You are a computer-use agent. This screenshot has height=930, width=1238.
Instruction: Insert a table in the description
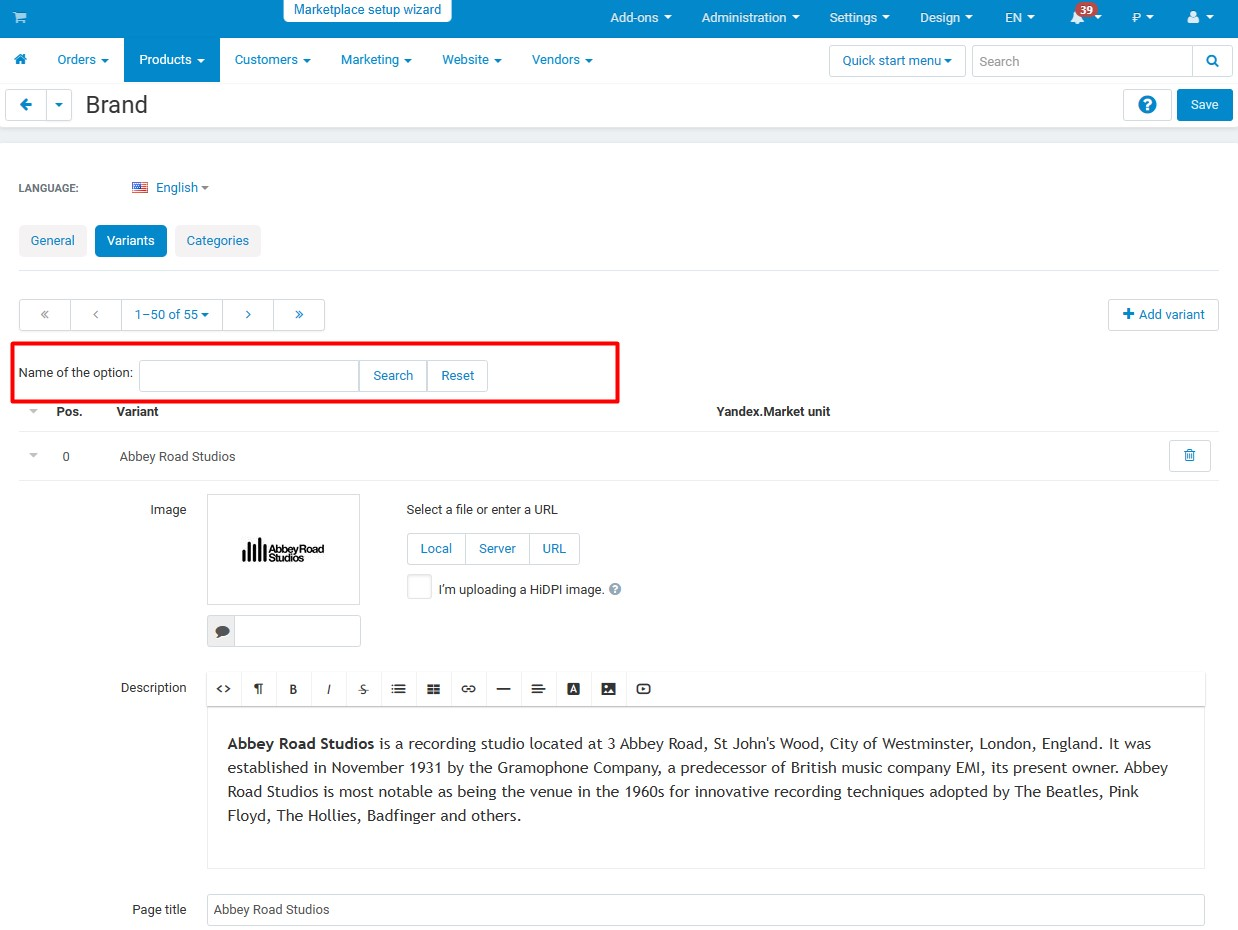tap(433, 689)
